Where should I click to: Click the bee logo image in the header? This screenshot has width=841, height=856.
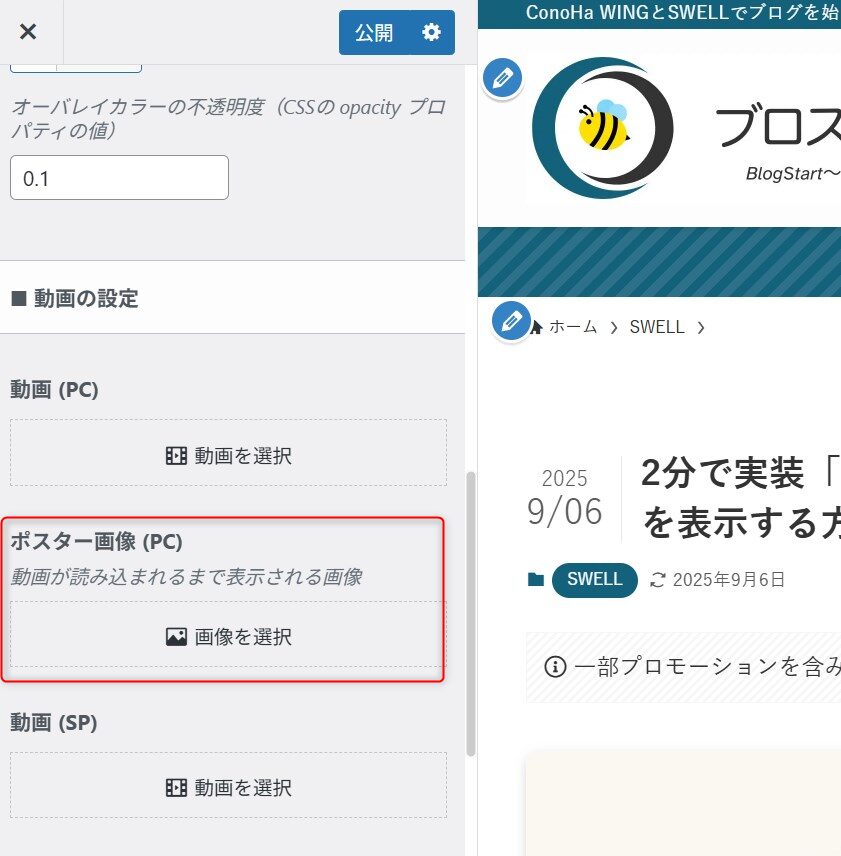click(602, 127)
